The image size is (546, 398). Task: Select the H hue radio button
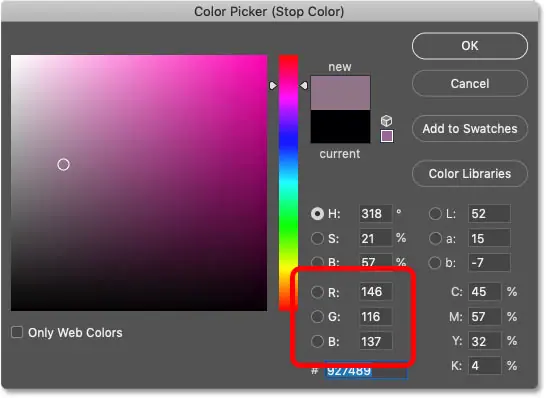(317, 214)
